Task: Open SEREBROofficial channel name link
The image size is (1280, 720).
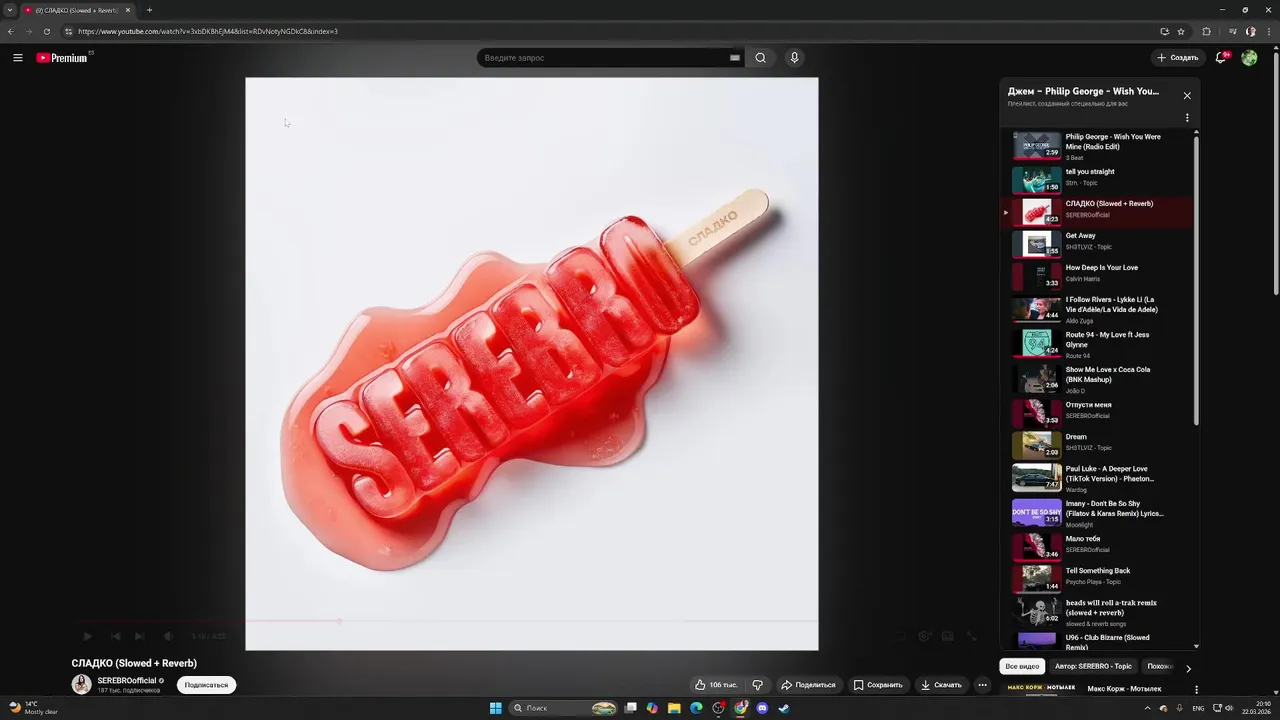Action: click(x=127, y=680)
